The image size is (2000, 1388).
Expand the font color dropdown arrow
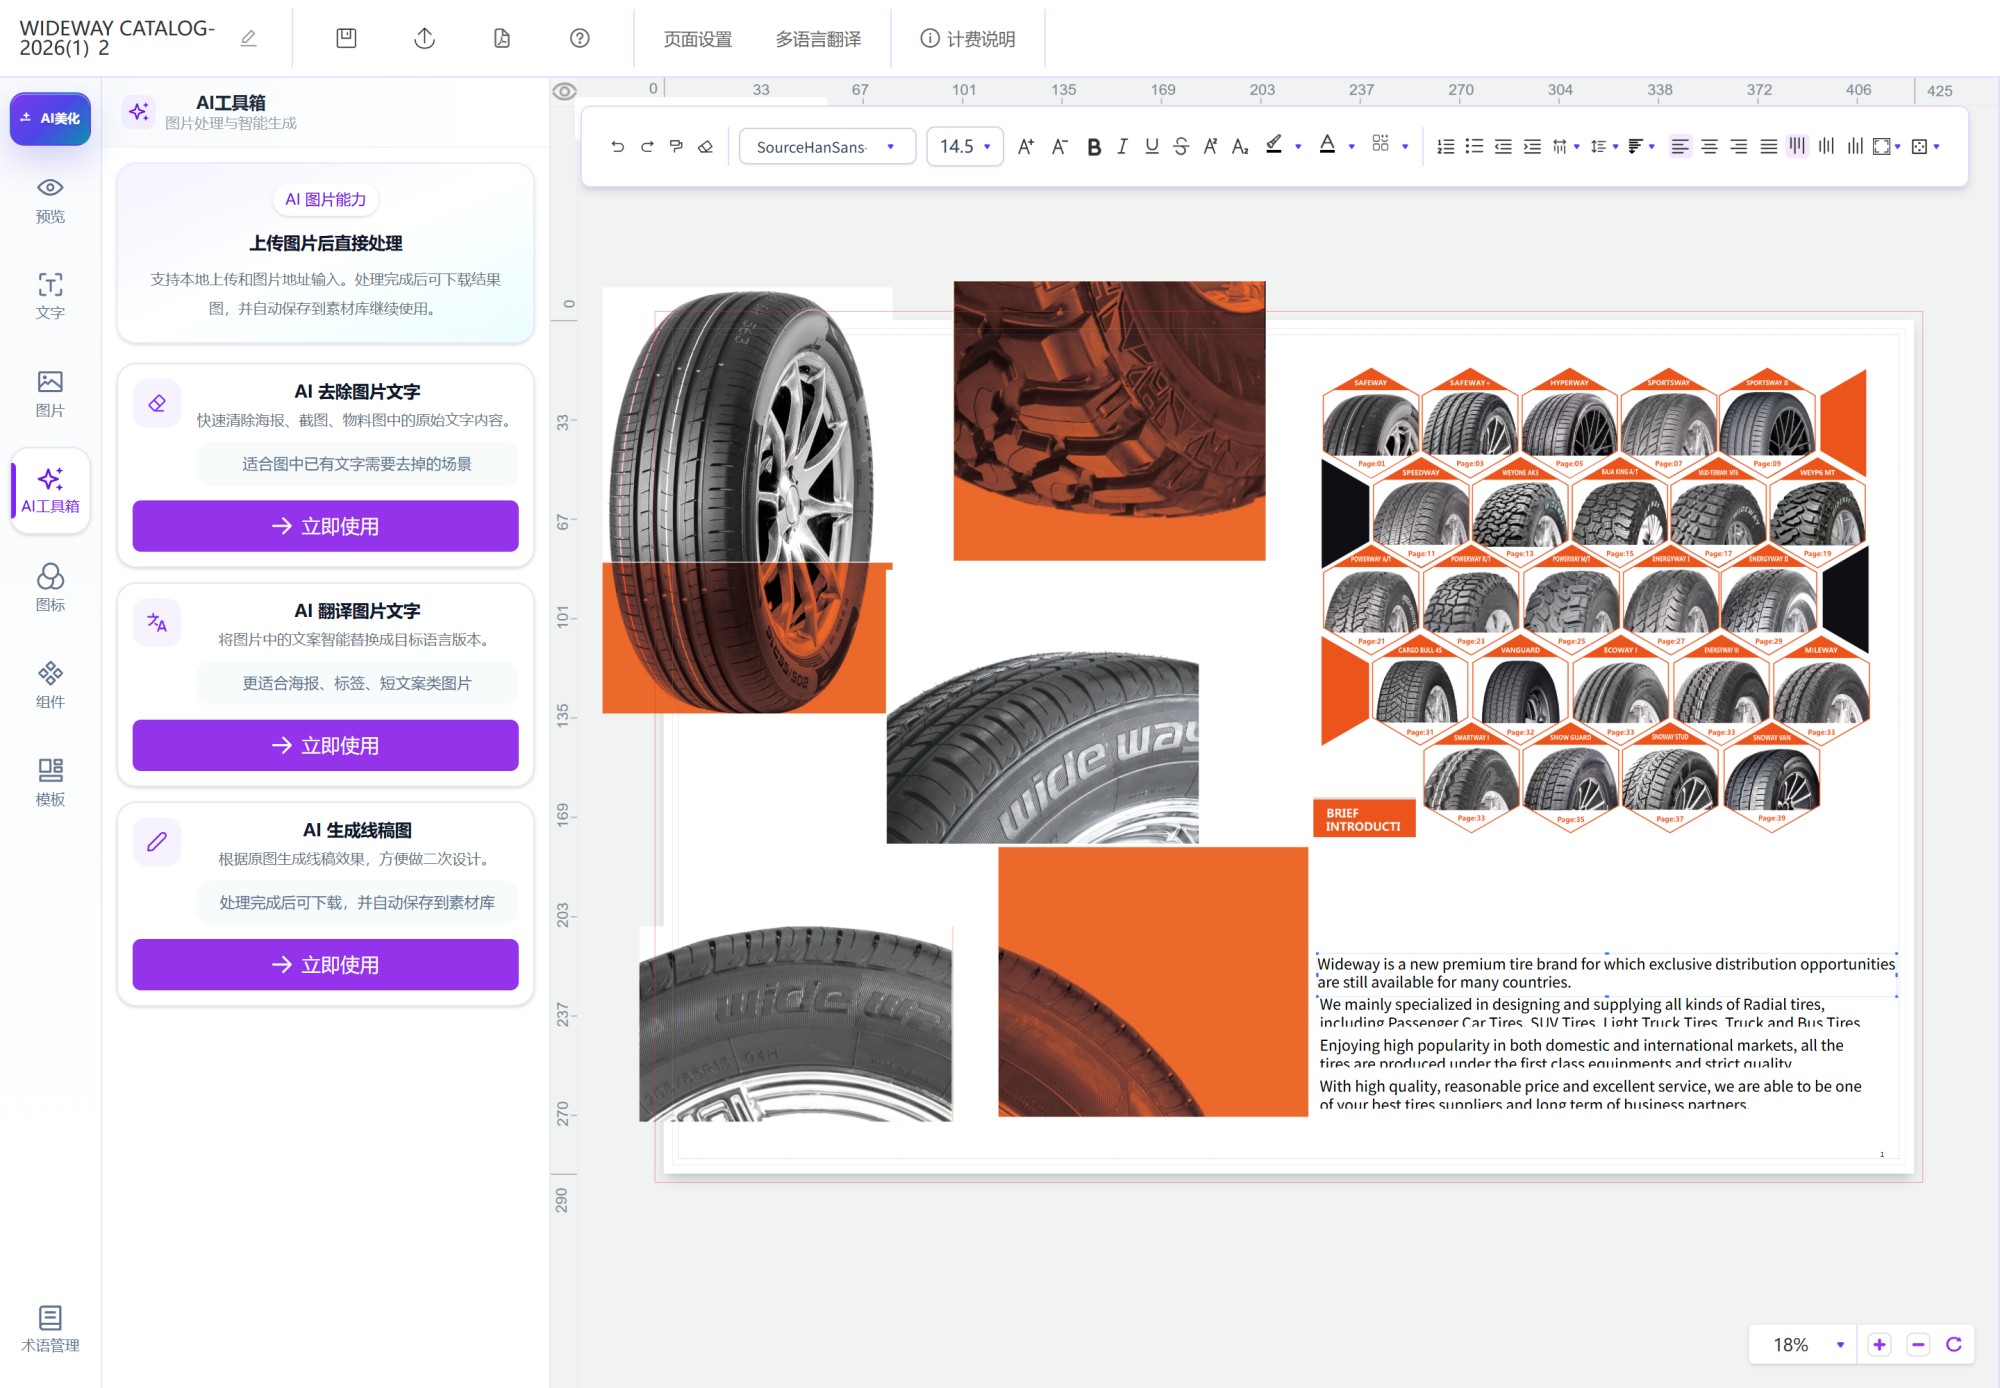click(1351, 147)
